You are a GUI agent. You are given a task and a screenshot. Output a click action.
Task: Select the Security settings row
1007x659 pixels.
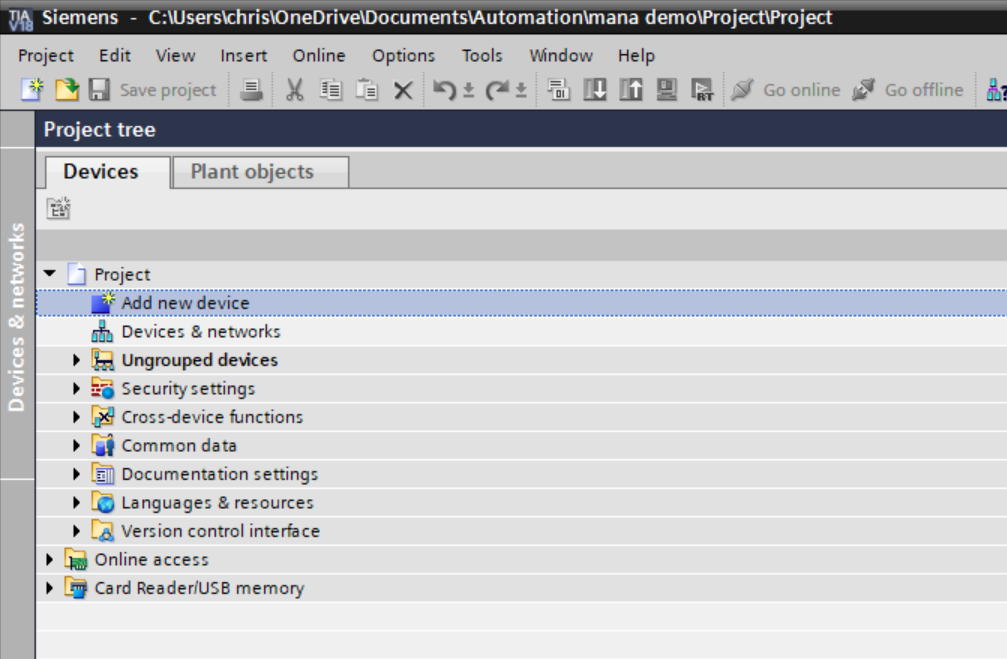click(x=521, y=388)
